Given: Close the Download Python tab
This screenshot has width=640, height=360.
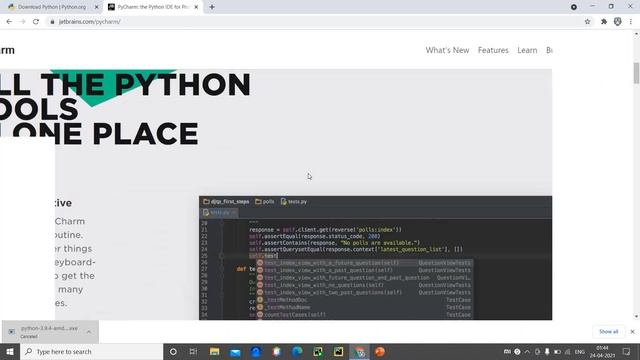Looking at the screenshot, I should coord(97,7).
